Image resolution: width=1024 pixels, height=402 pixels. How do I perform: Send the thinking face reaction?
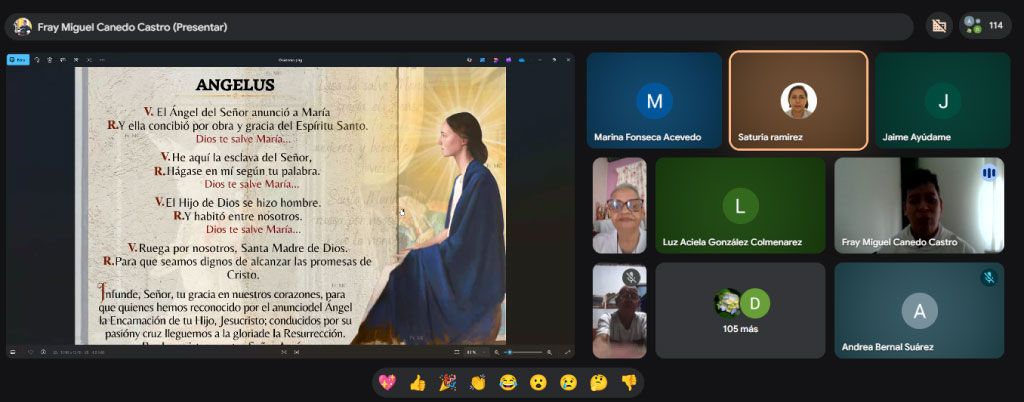coord(598,382)
